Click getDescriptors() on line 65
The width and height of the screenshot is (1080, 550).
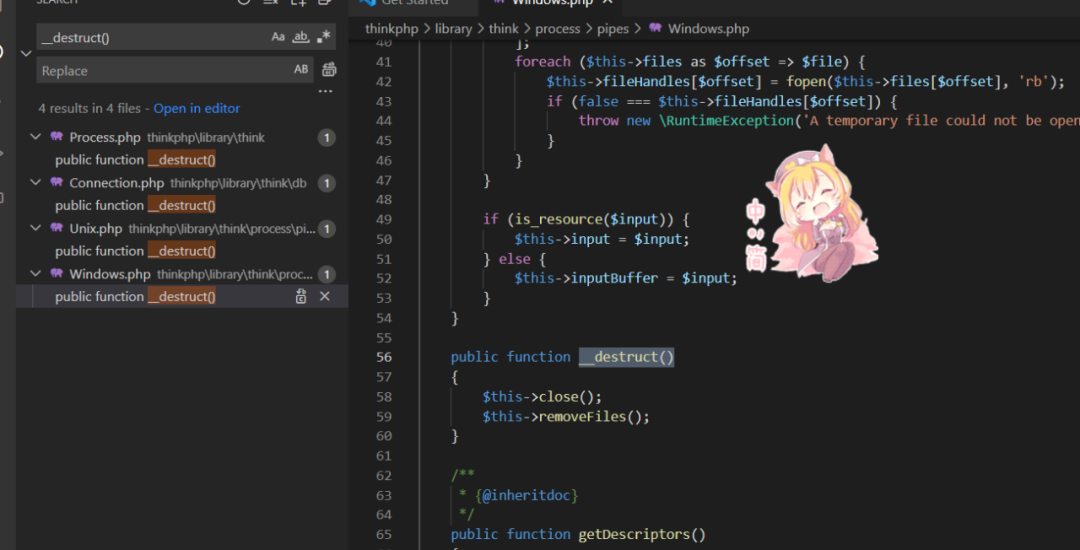click(642, 534)
